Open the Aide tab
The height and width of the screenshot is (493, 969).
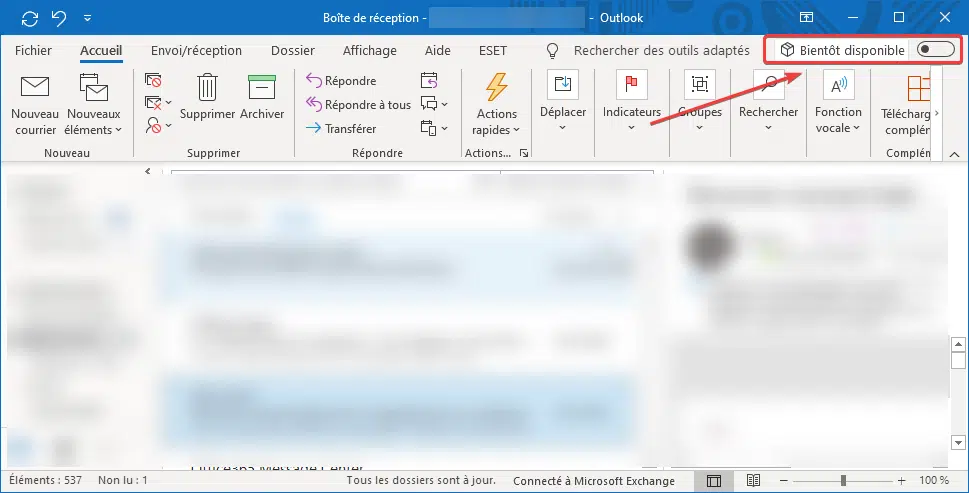click(x=438, y=51)
